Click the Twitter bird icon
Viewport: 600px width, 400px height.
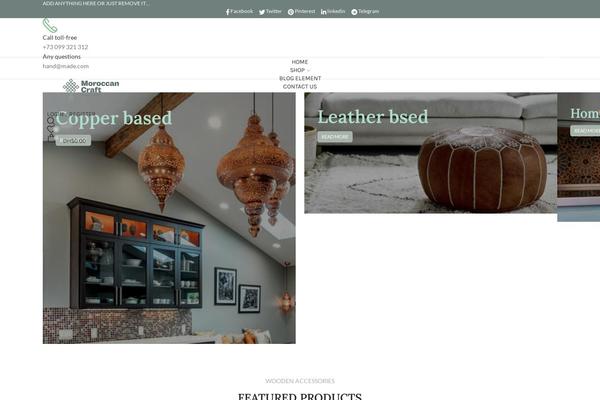[262, 12]
